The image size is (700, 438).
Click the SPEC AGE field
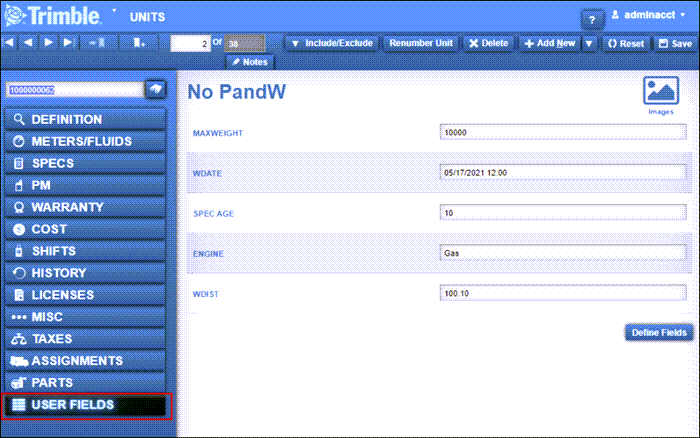click(563, 213)
